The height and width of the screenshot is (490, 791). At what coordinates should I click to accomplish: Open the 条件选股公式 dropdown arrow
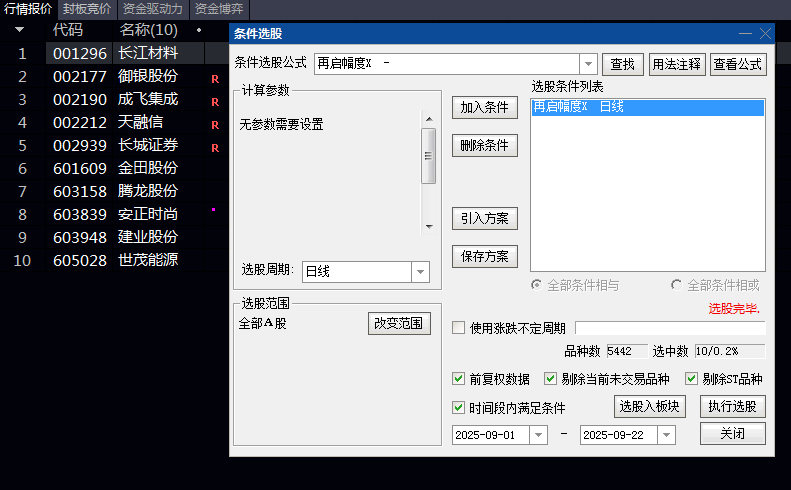pos(588,64)
